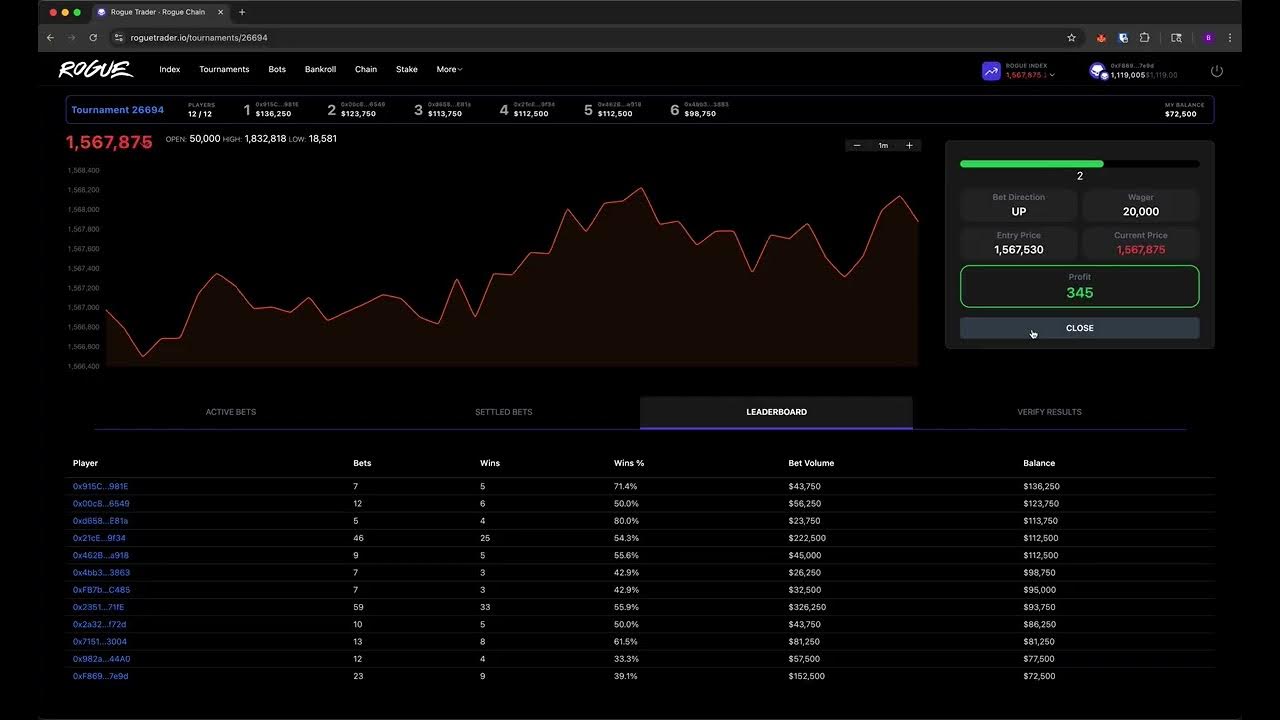
Task: Click the Tournament 26694 title
Action: coord(117,110)
